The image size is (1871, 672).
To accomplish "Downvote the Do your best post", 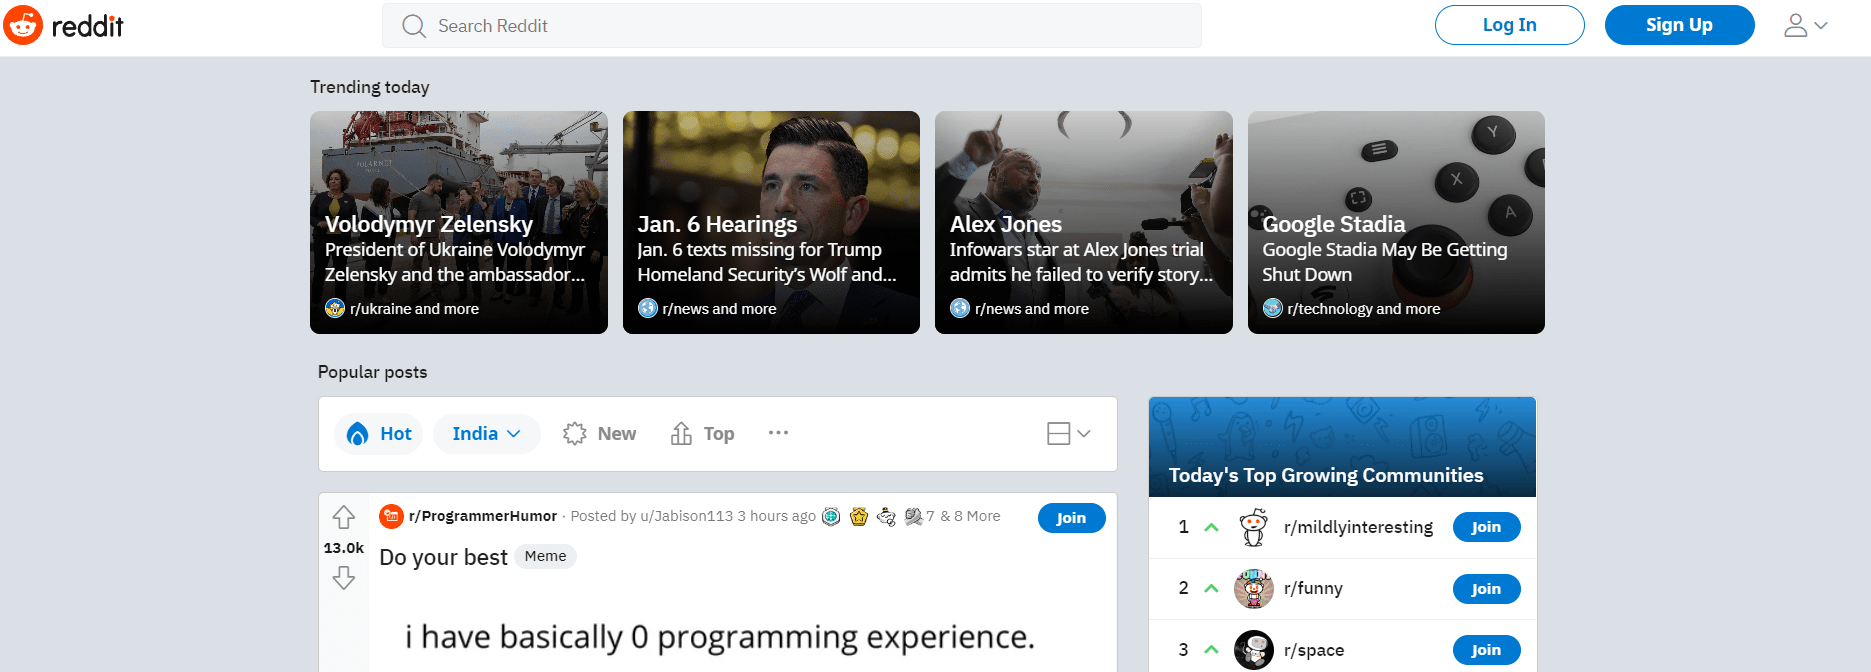I will click(x=344, y=578).
